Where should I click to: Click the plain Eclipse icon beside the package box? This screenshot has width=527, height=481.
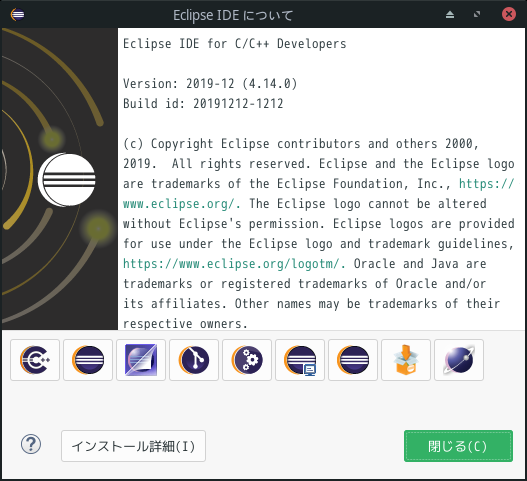click(x=353, y=360)
